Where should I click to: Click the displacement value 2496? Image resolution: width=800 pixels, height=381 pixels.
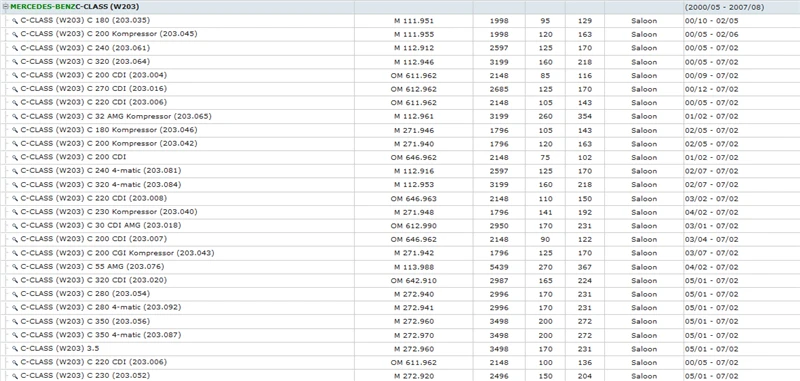pos(499,376)
